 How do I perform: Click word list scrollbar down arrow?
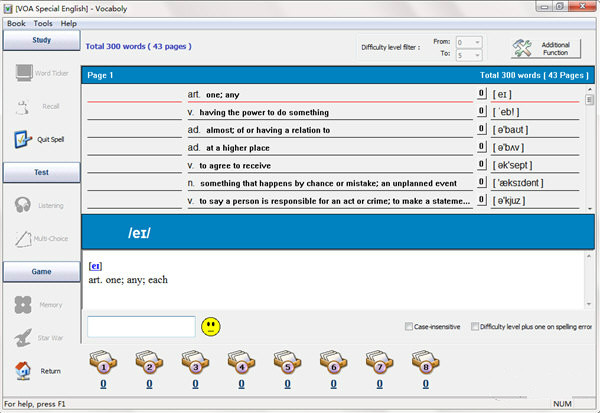(589, 209)
